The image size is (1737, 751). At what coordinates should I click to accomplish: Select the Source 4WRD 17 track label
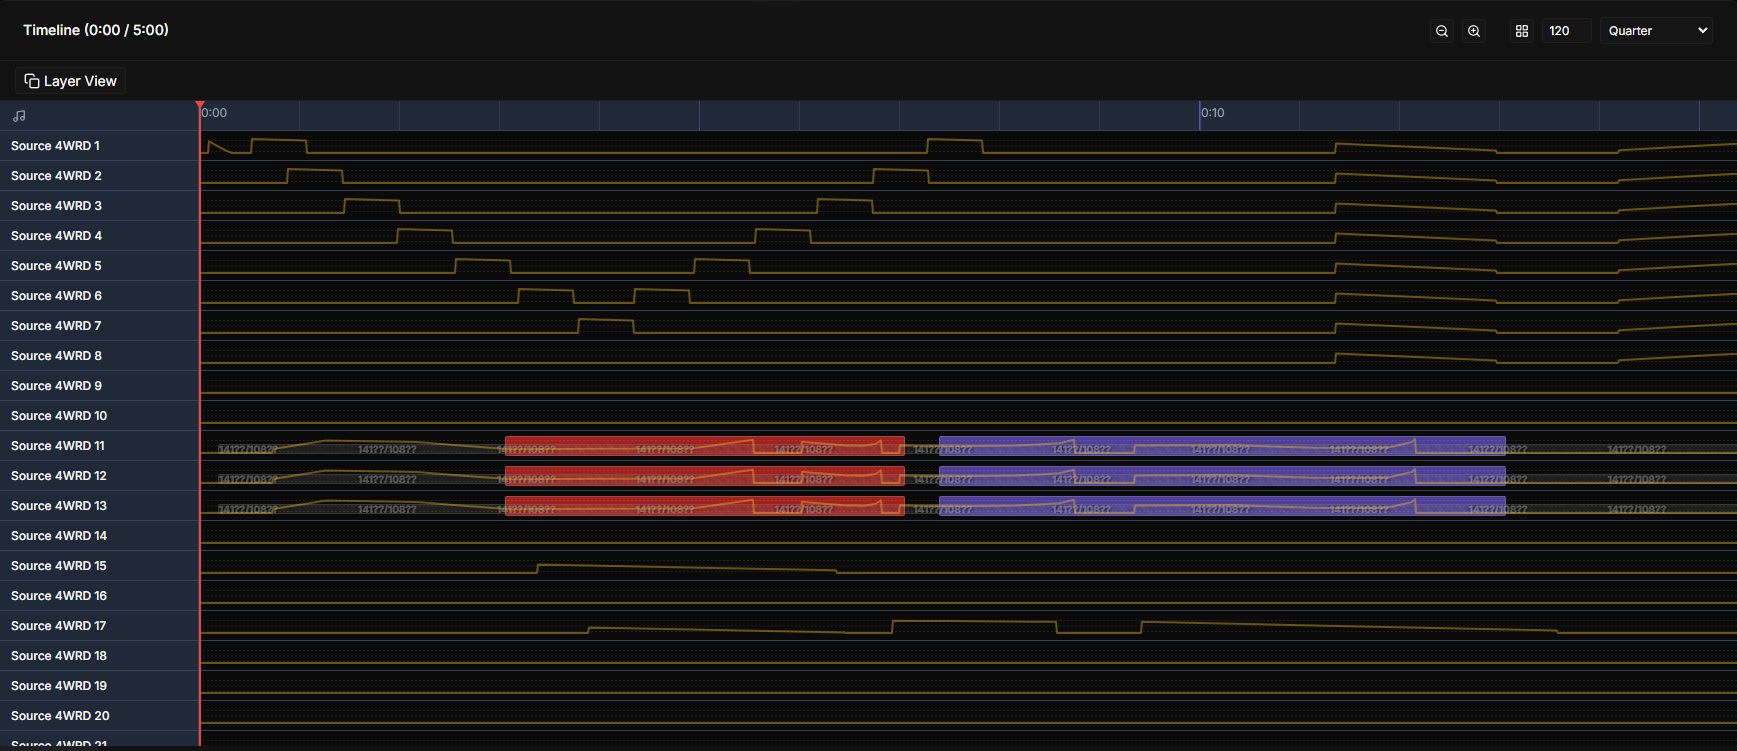click(x=58, y=626)
